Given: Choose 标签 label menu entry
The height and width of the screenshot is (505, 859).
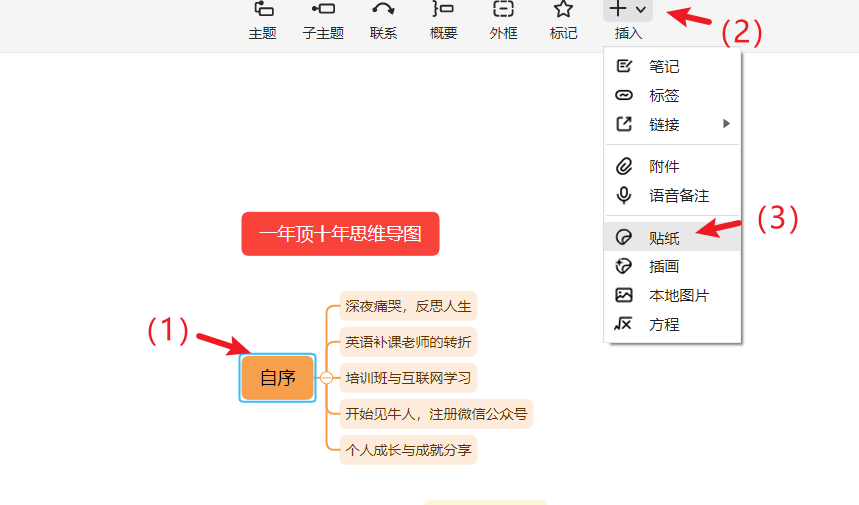Looking at the screenshot, I should (664, 96).
